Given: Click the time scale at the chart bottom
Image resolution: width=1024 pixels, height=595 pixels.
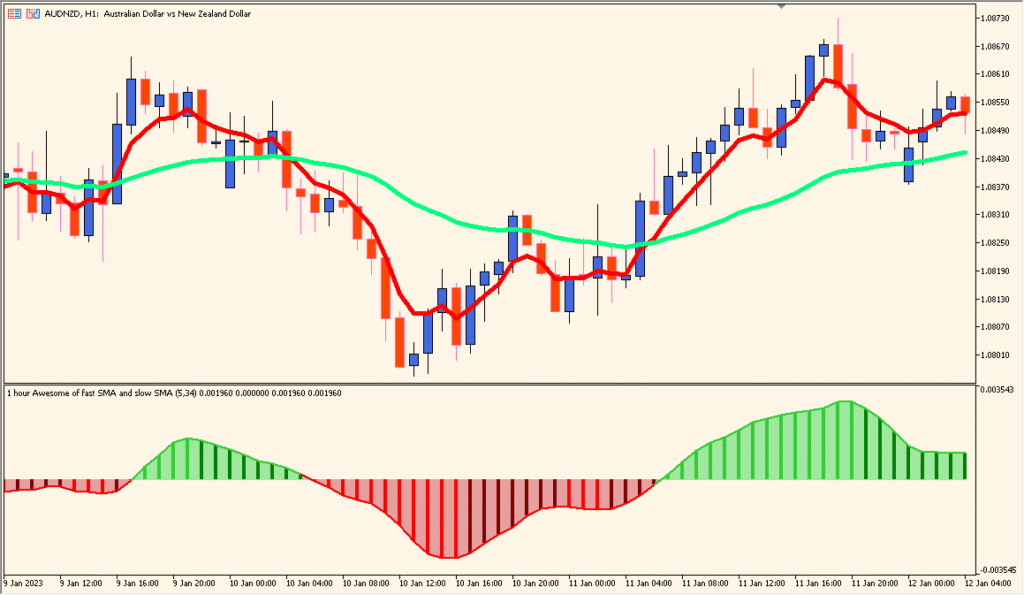Looking at the screenshot, I should [x=500, y=579].
